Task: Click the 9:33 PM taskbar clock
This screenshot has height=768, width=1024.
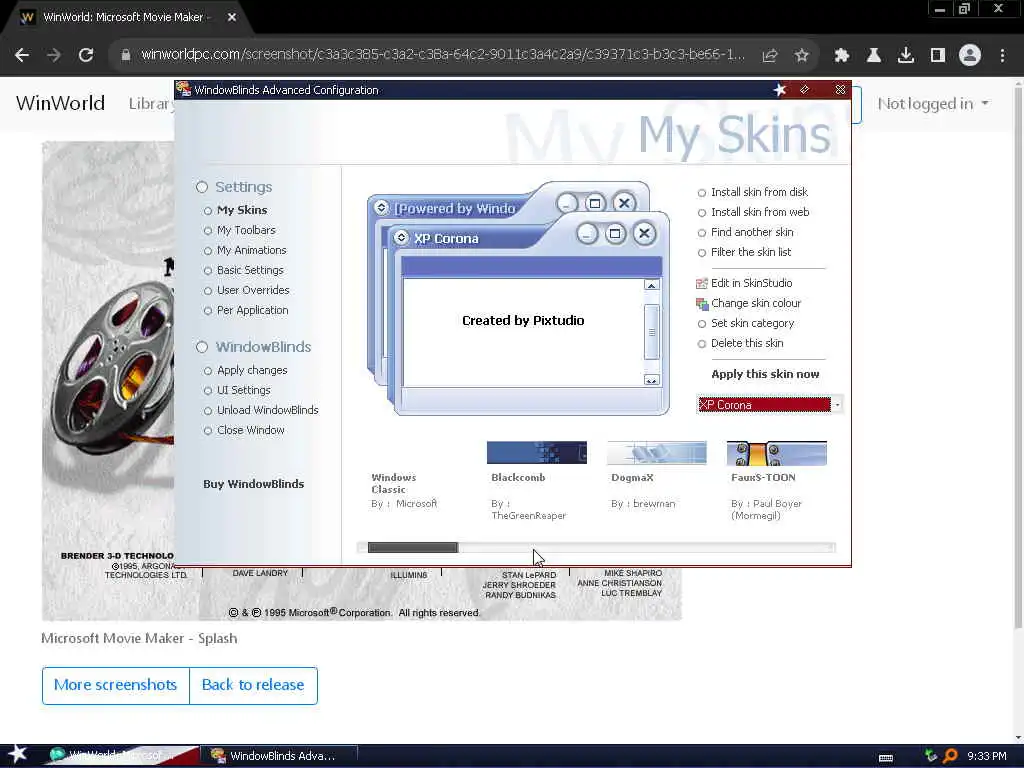Action: [987, 756]
